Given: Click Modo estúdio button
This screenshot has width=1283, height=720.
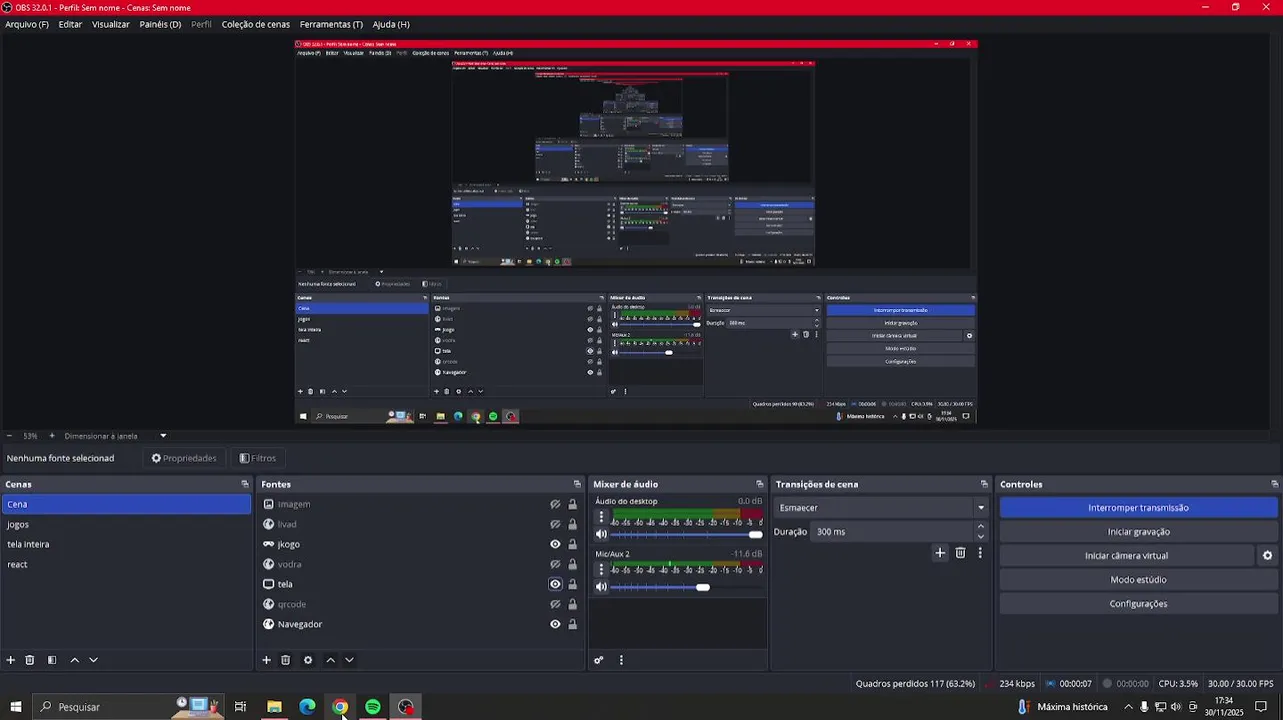Looking at the screenshot, I should click(1138, 580).
